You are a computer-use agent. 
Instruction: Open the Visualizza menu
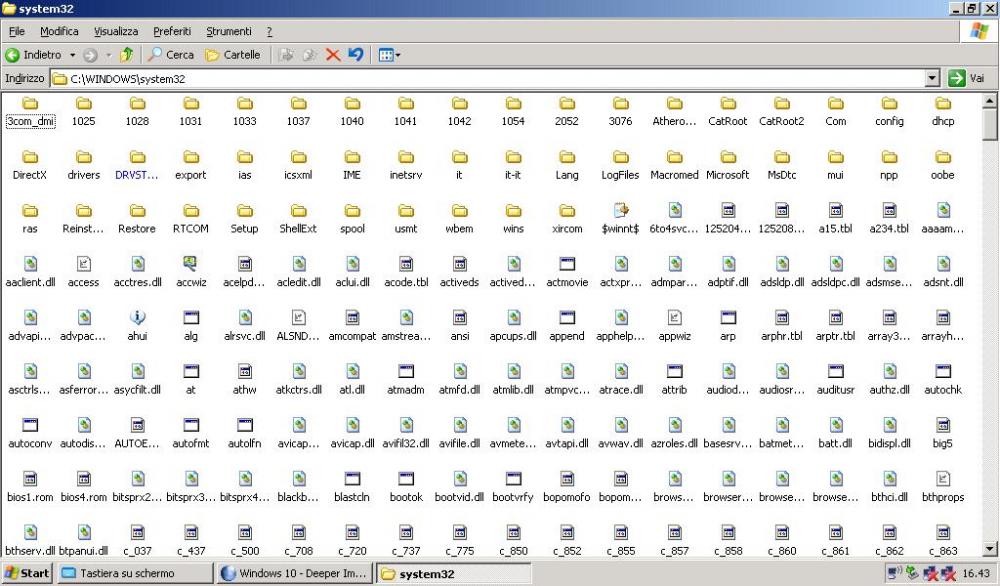[116, 32]
